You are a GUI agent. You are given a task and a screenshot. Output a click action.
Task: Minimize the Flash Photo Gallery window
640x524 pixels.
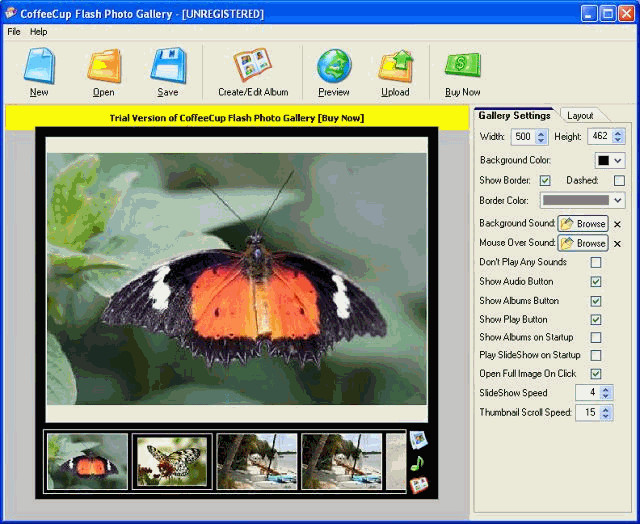tap(589, 13)
